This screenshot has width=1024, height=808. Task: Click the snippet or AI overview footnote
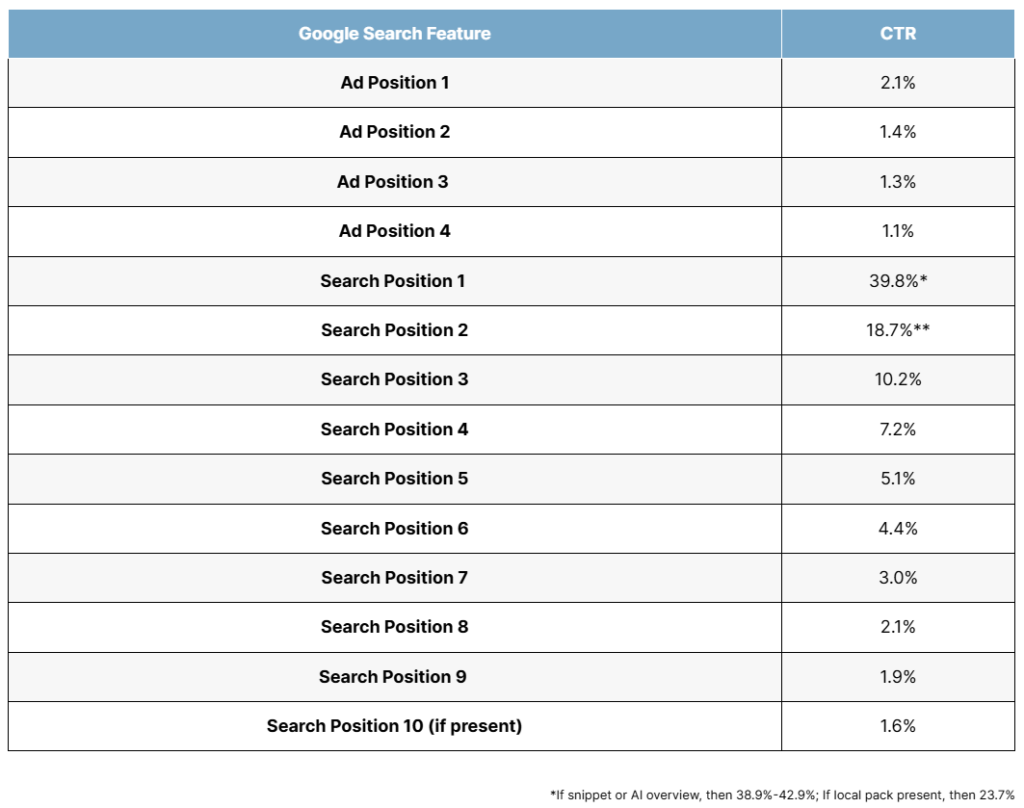point(782,795)
